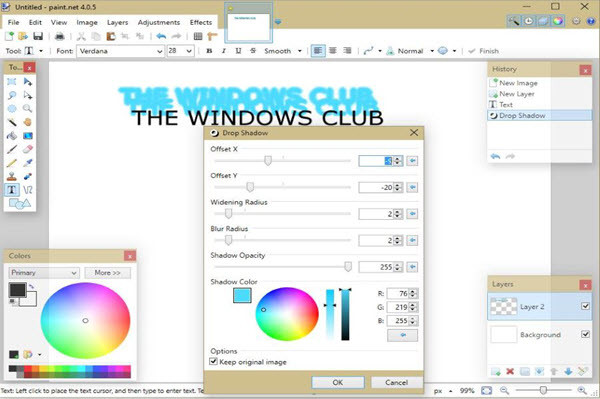This screenshot has width=600, height=399.
Task: Select the Text tool in Tools panel
Action: (x=12, y=189)
